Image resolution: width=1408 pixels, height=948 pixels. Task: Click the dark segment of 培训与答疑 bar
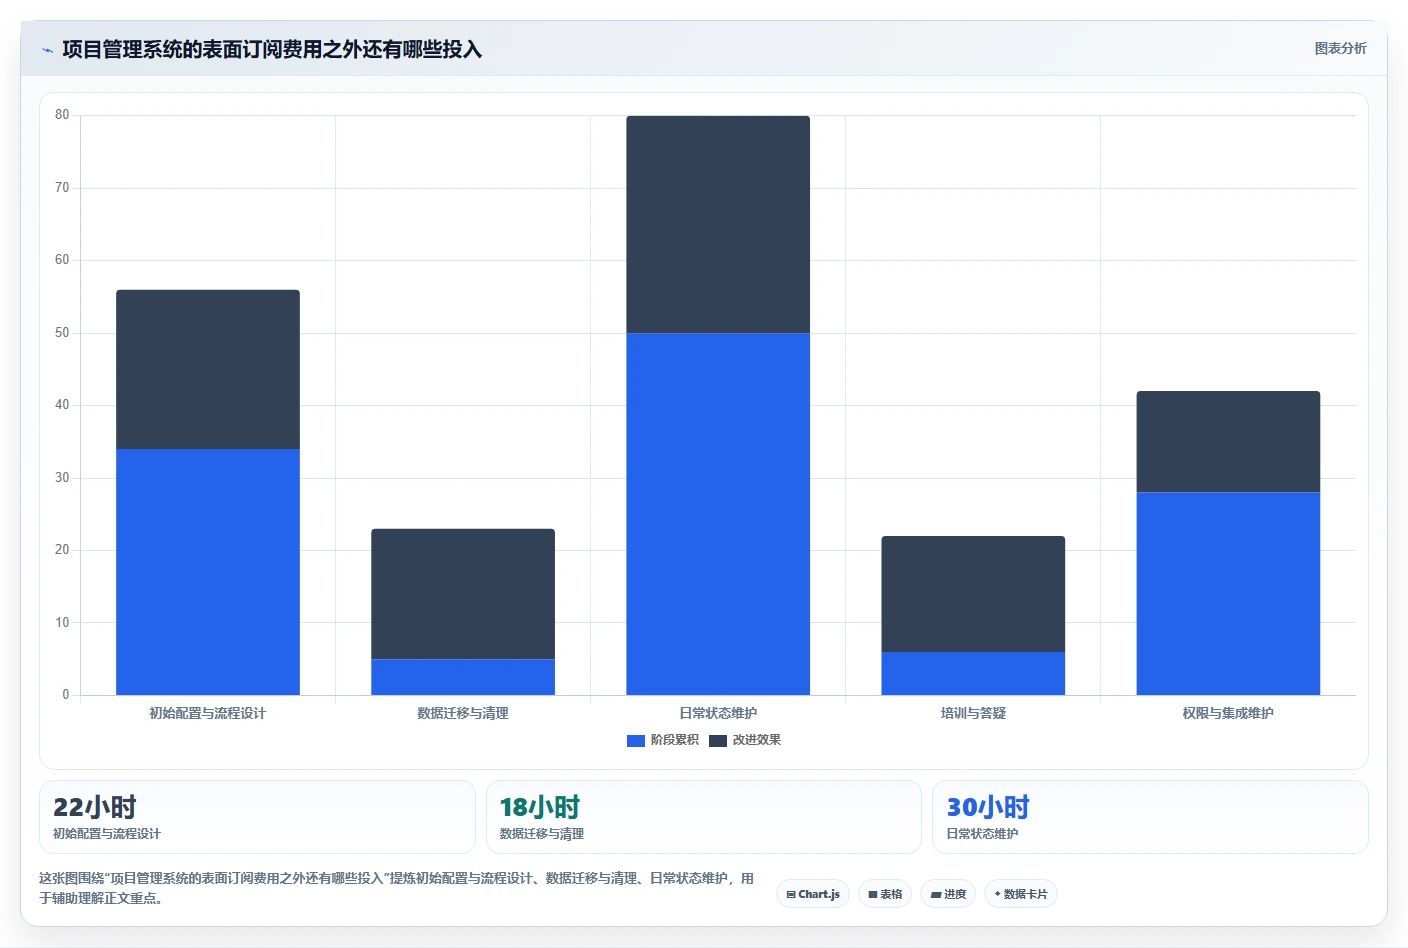click(x=973, y=594)
